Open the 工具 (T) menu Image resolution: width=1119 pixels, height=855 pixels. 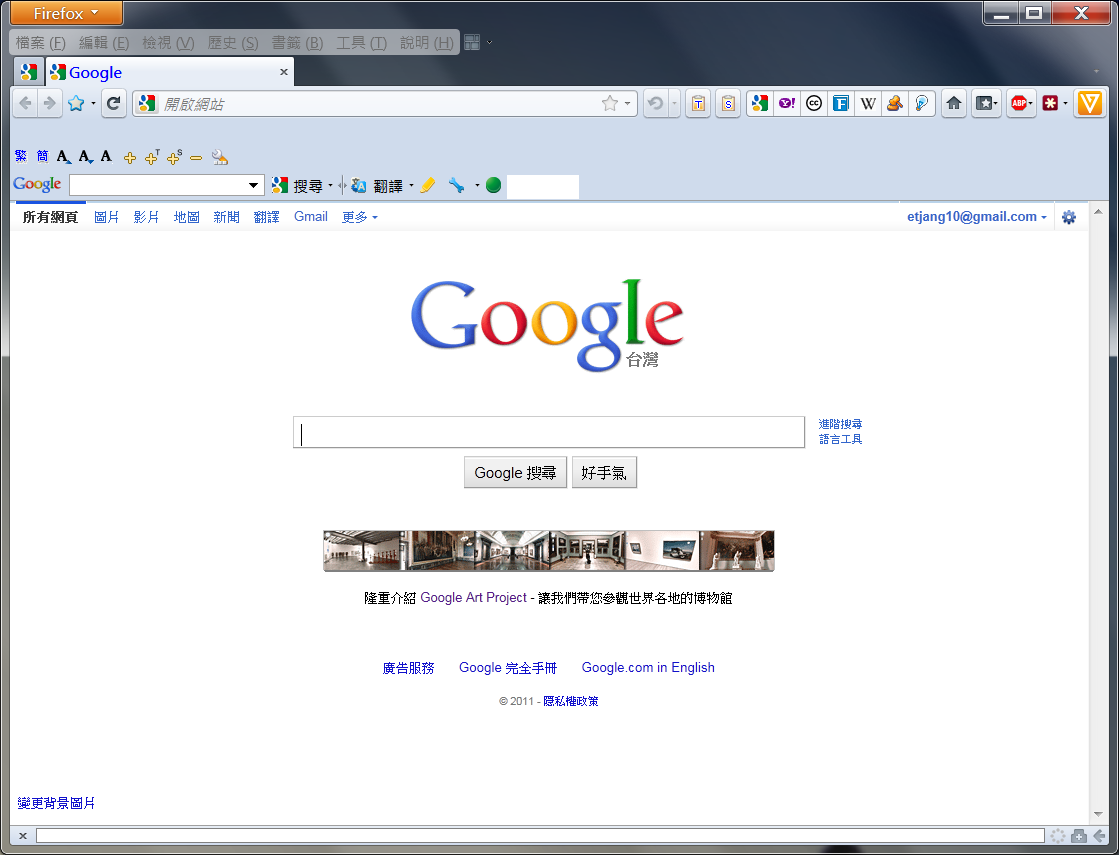(361, 43)
